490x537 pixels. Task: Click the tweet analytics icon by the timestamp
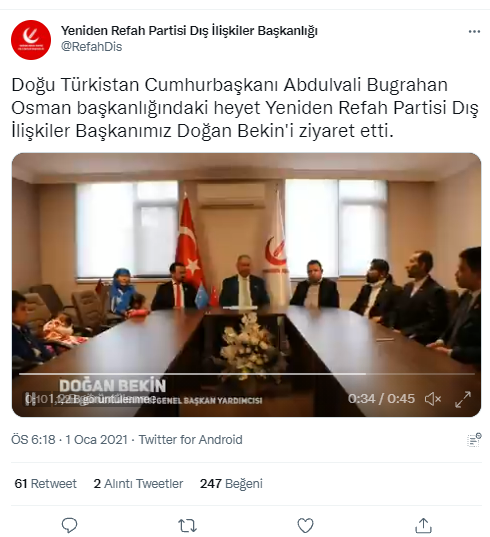pos(474,440)
